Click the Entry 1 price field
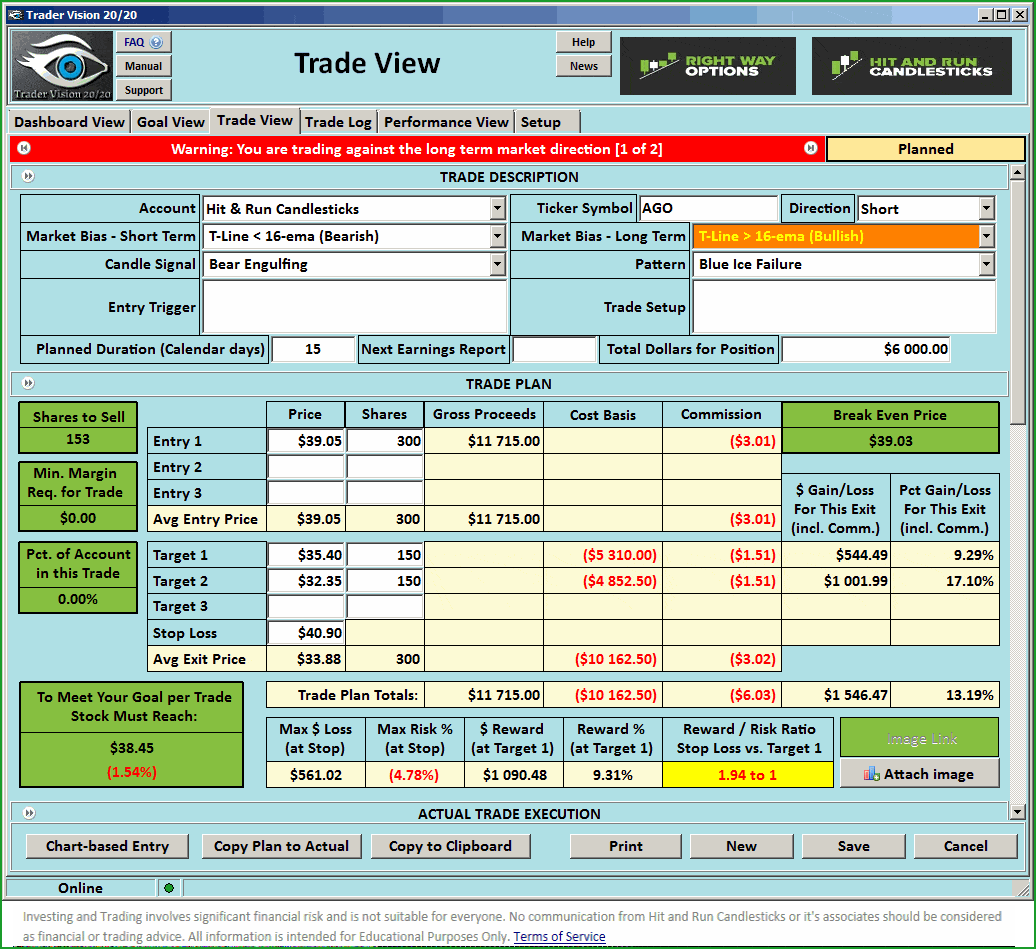This screenshot has height=949, width=1036. [x=306, y=441]
